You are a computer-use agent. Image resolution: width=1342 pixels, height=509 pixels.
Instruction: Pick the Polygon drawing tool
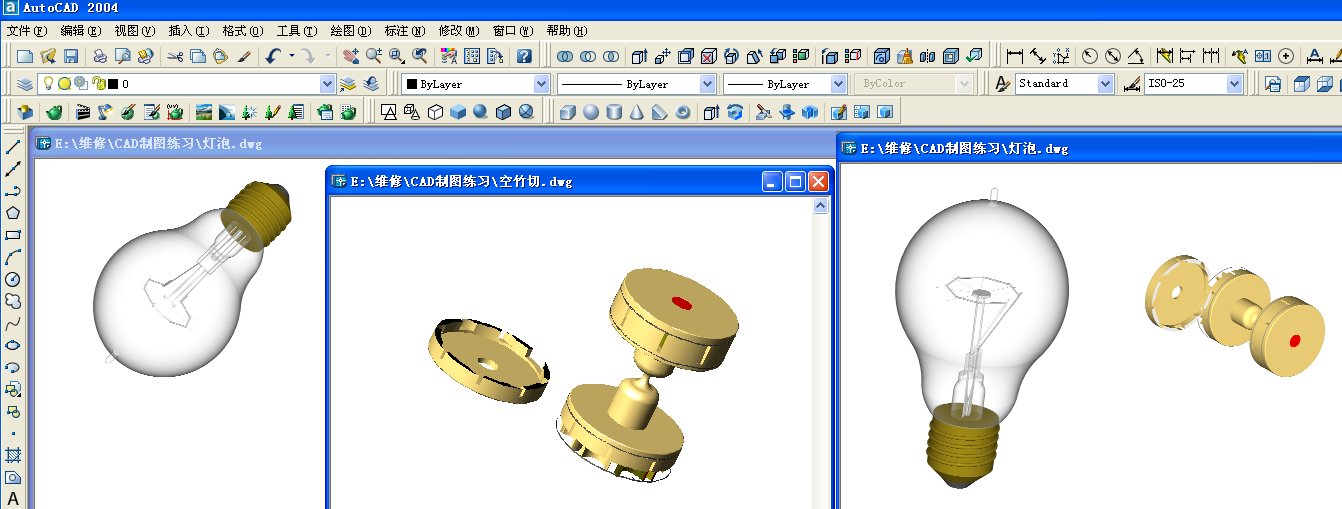(13, 212)
